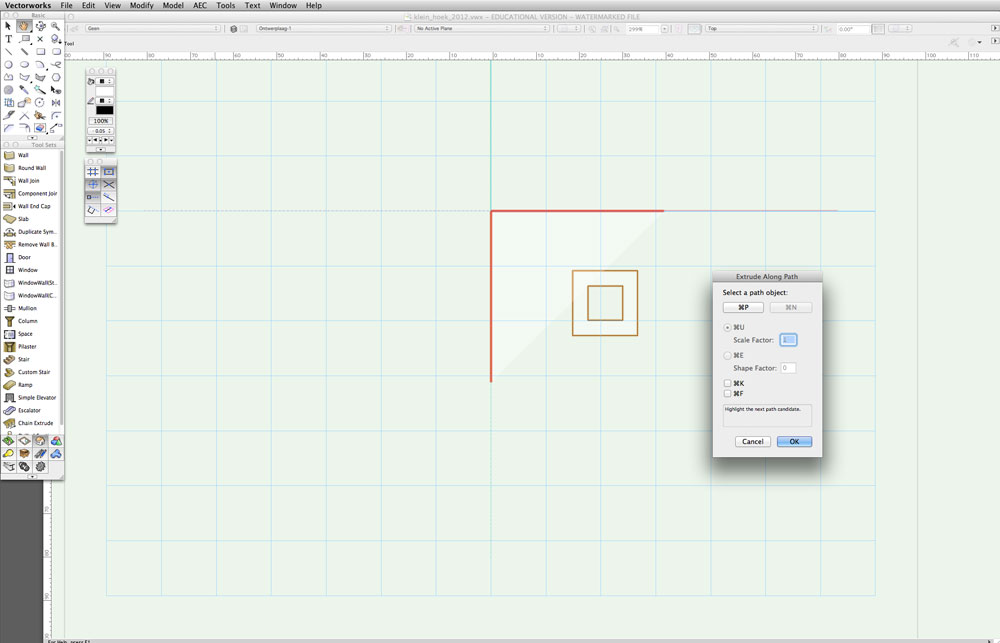
Task: Open pen style dropdown in Attributes palette
Action: click(105, 101)
